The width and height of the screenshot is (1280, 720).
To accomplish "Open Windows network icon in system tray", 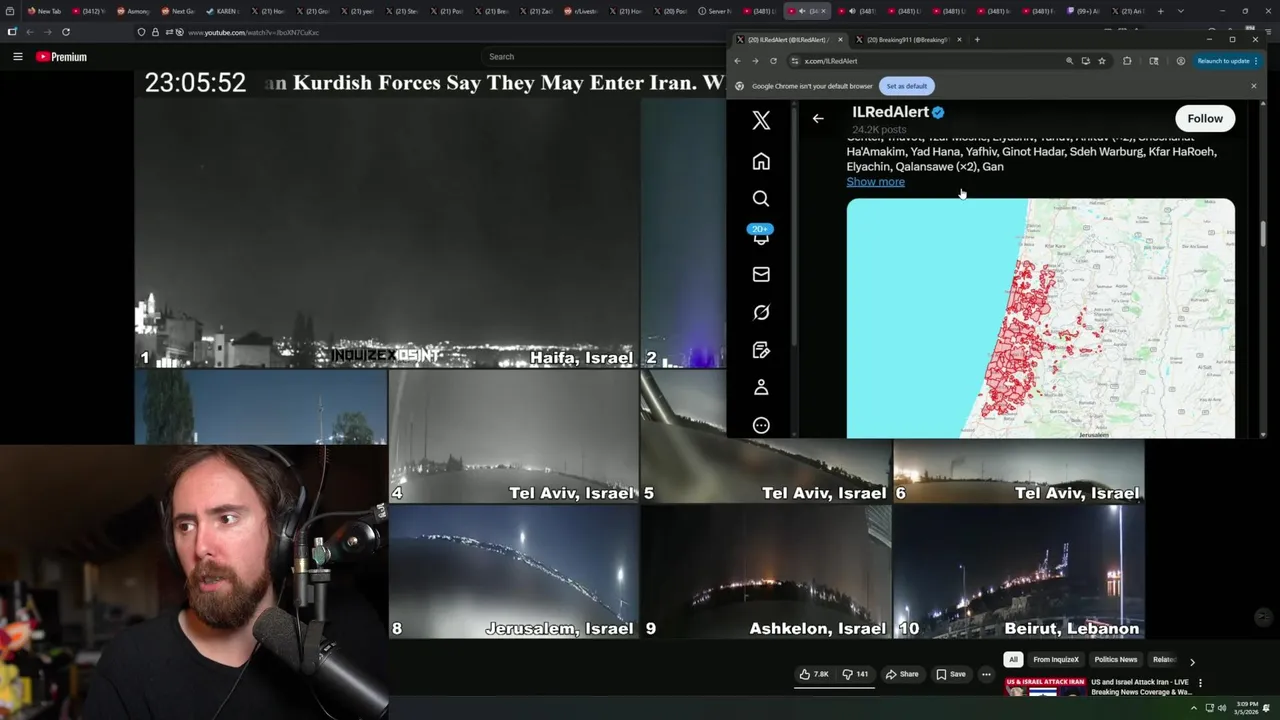I will click(1210, 708).
